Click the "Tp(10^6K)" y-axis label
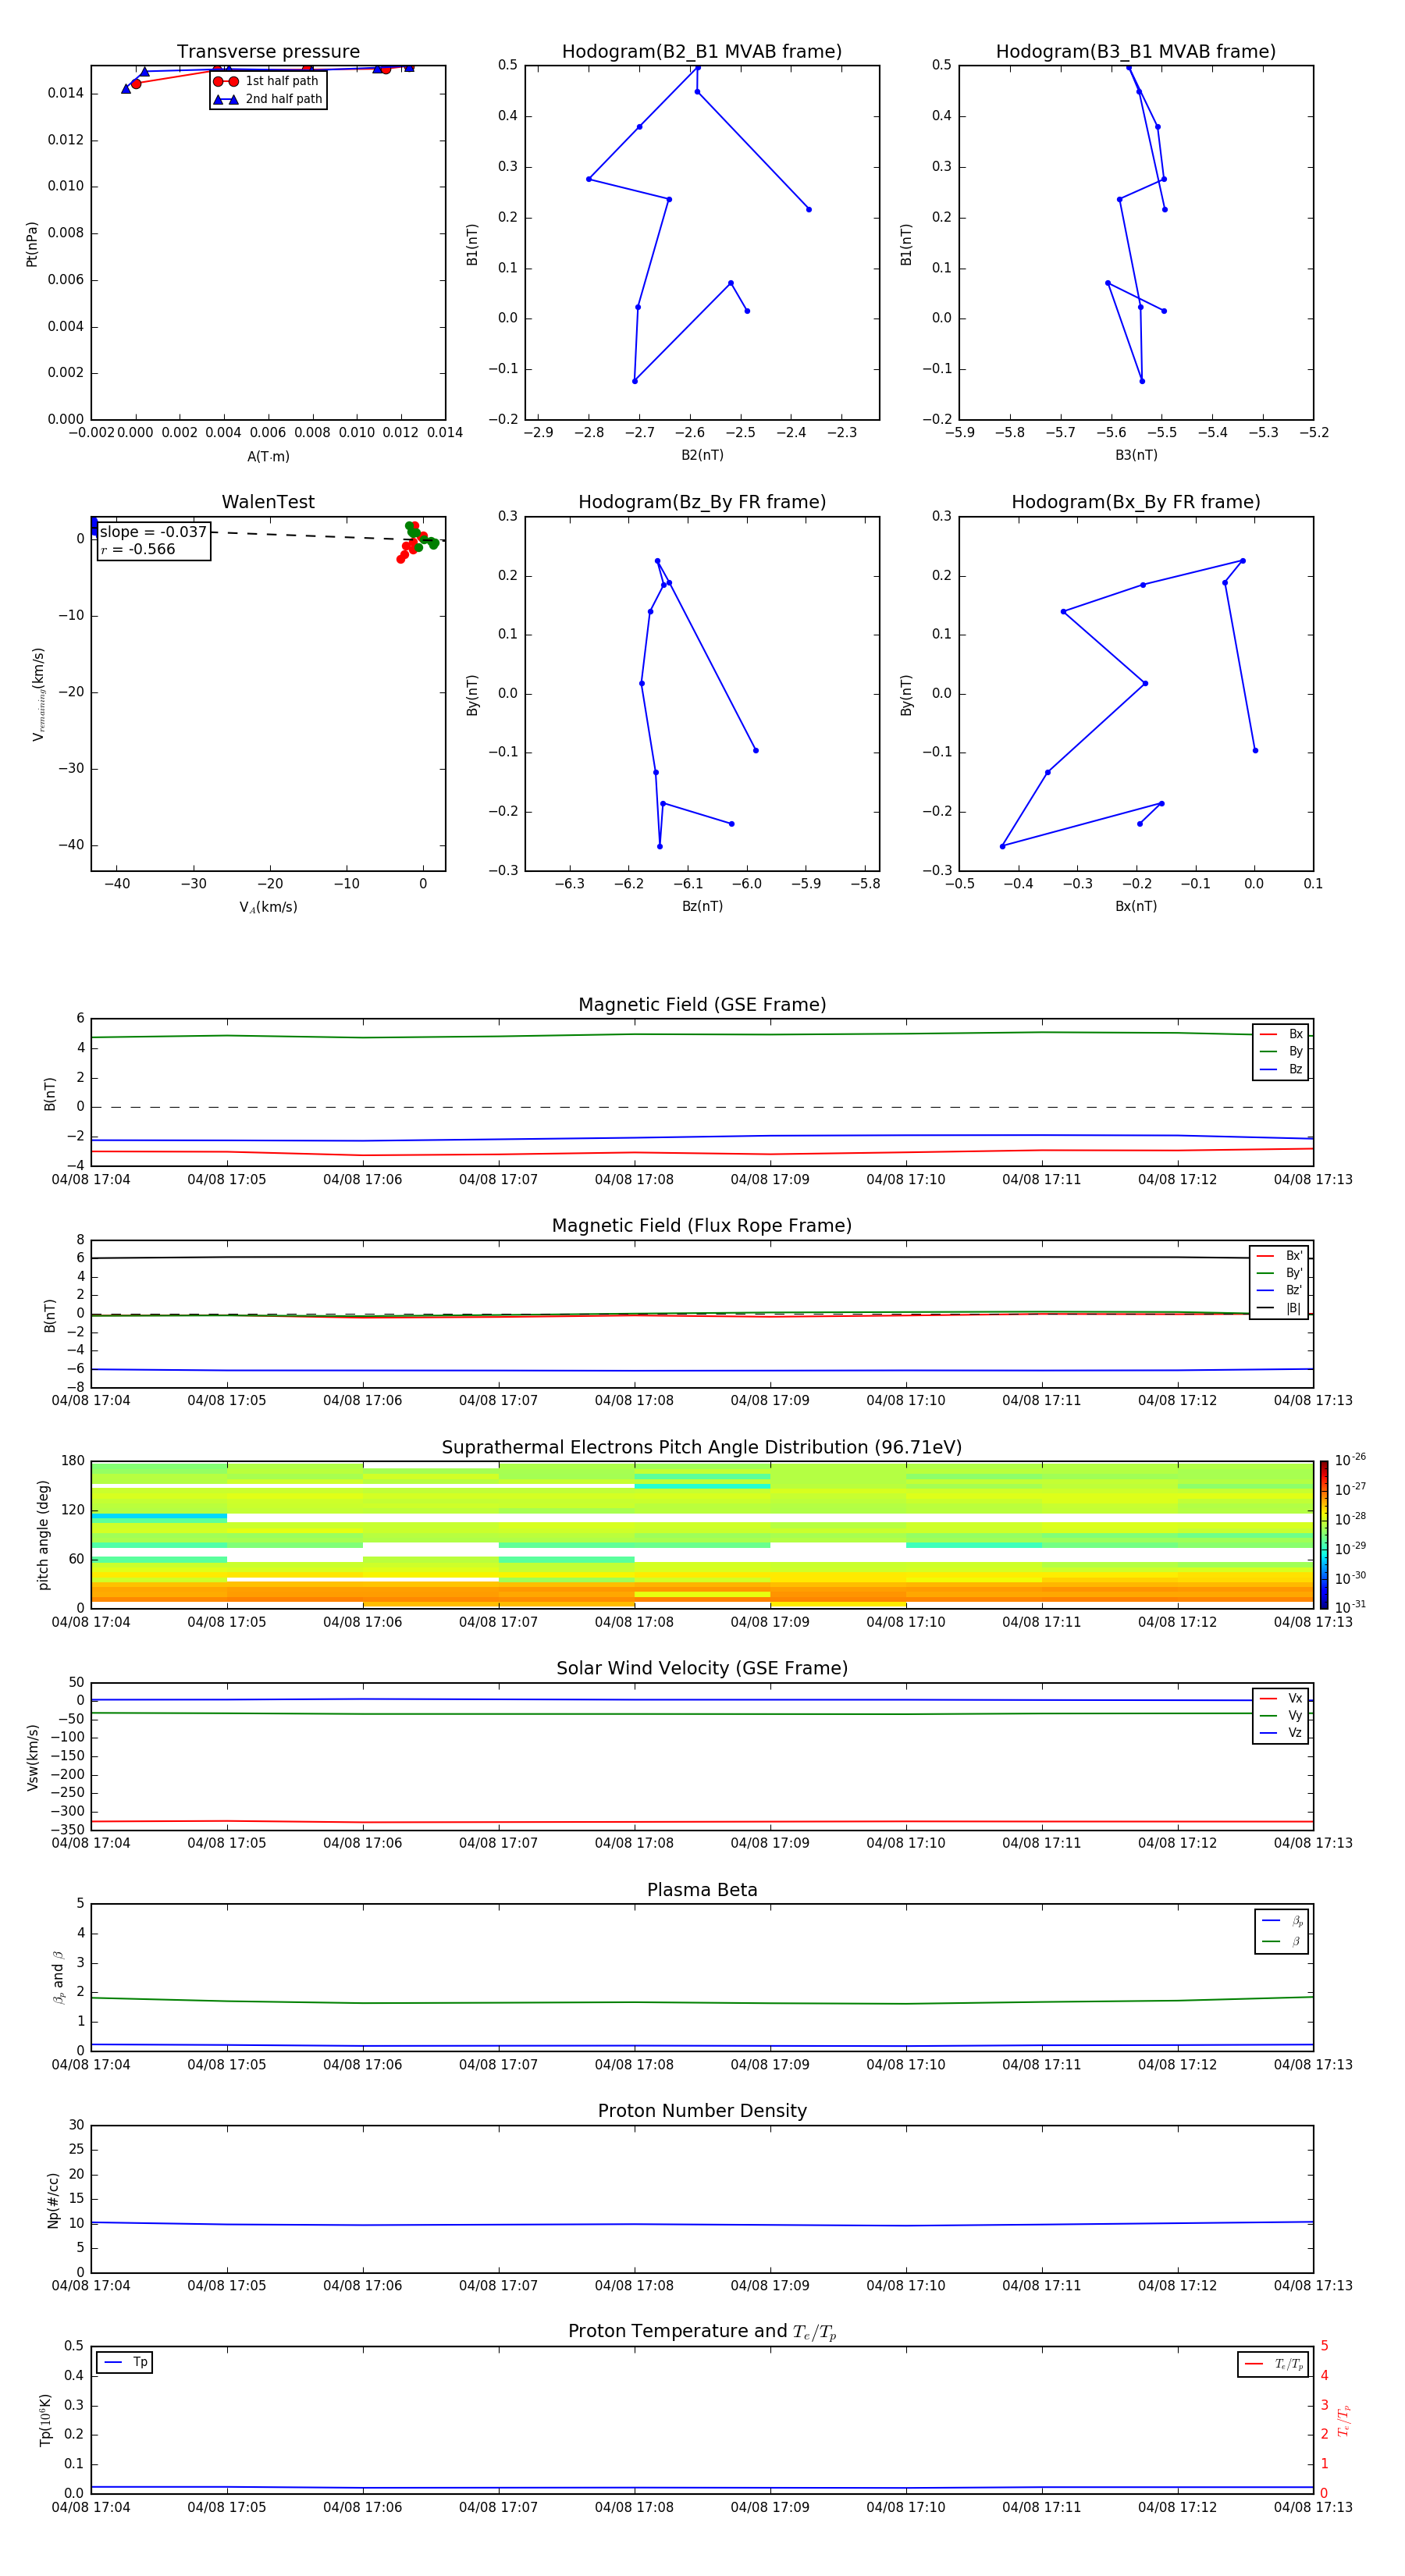The height and width of the screenshot is (2576, 1405). coord(45,2420)
